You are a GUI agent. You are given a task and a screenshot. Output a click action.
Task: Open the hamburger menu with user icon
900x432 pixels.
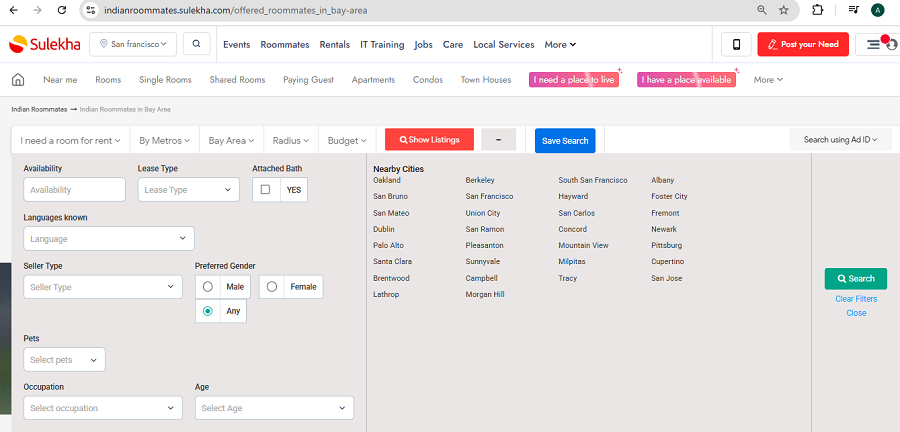coord(877,44)
